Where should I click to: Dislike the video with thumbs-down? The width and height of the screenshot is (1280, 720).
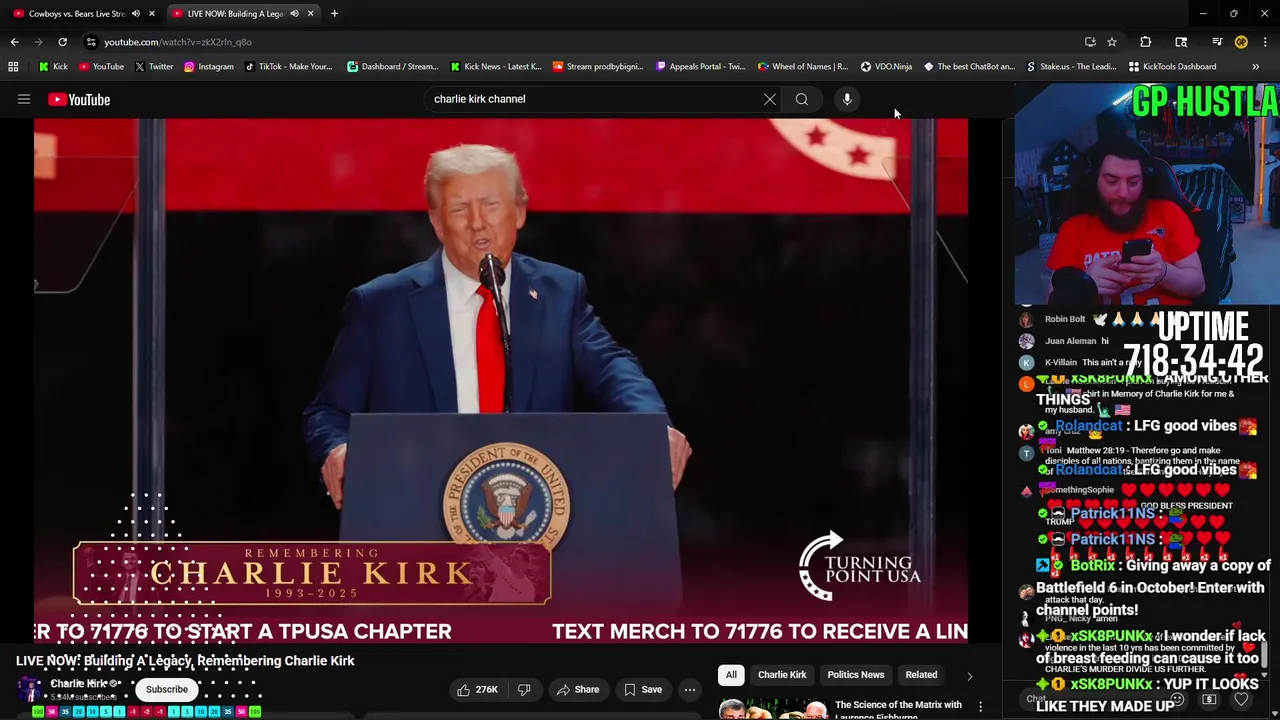pyautogui.click(x=524, y=689)
